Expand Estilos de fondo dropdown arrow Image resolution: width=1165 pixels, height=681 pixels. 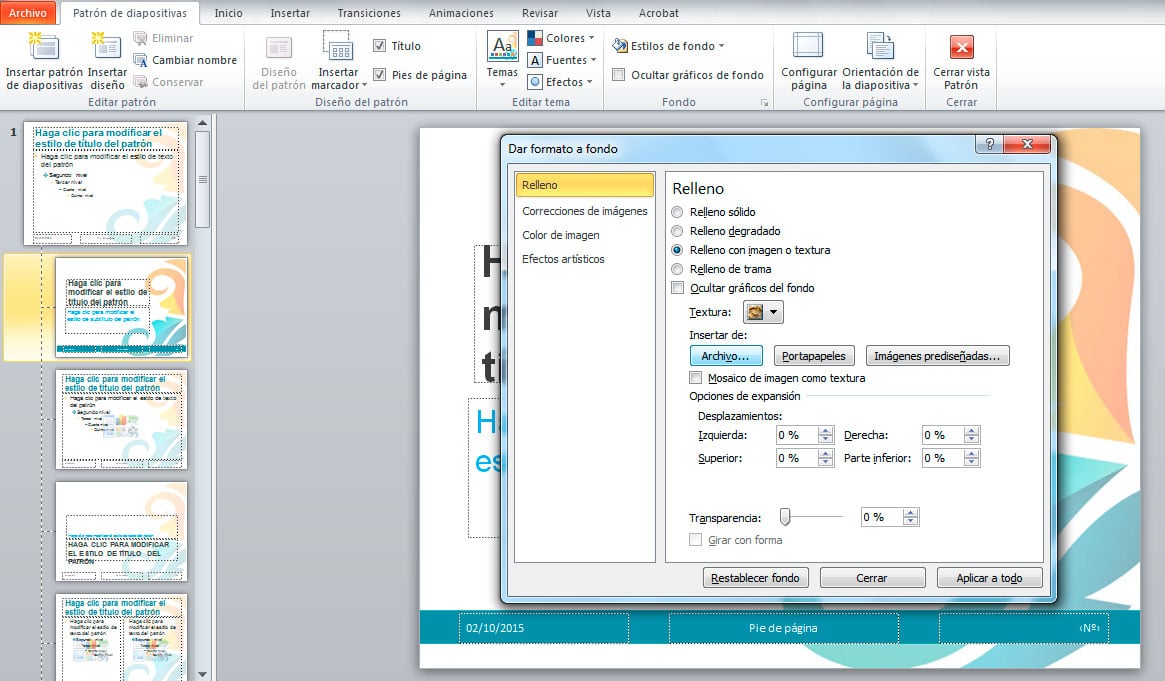tap(721, 46)
